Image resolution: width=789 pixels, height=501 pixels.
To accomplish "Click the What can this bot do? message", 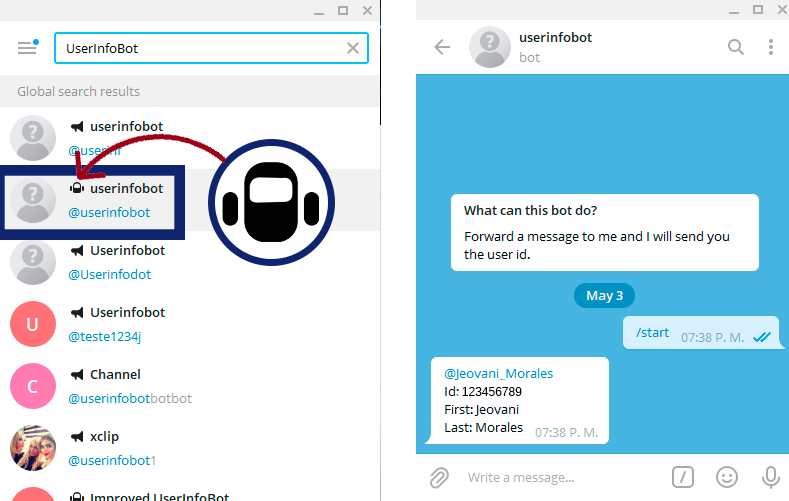I will point(604,232).
